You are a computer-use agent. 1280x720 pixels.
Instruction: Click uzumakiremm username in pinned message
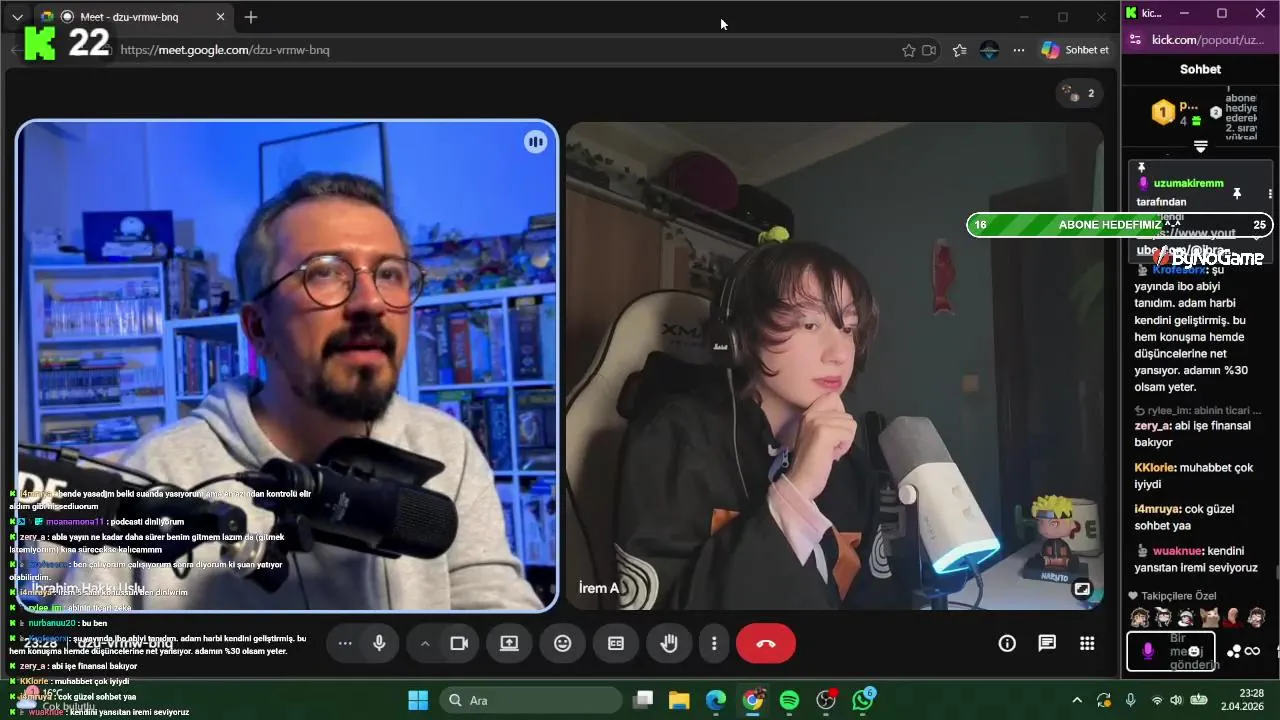coord(1188,183)
